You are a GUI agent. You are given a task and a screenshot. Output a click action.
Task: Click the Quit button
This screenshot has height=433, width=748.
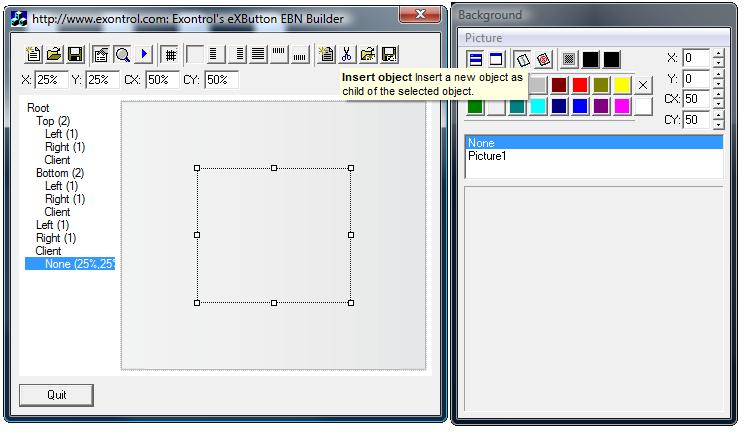pos(57,395)
